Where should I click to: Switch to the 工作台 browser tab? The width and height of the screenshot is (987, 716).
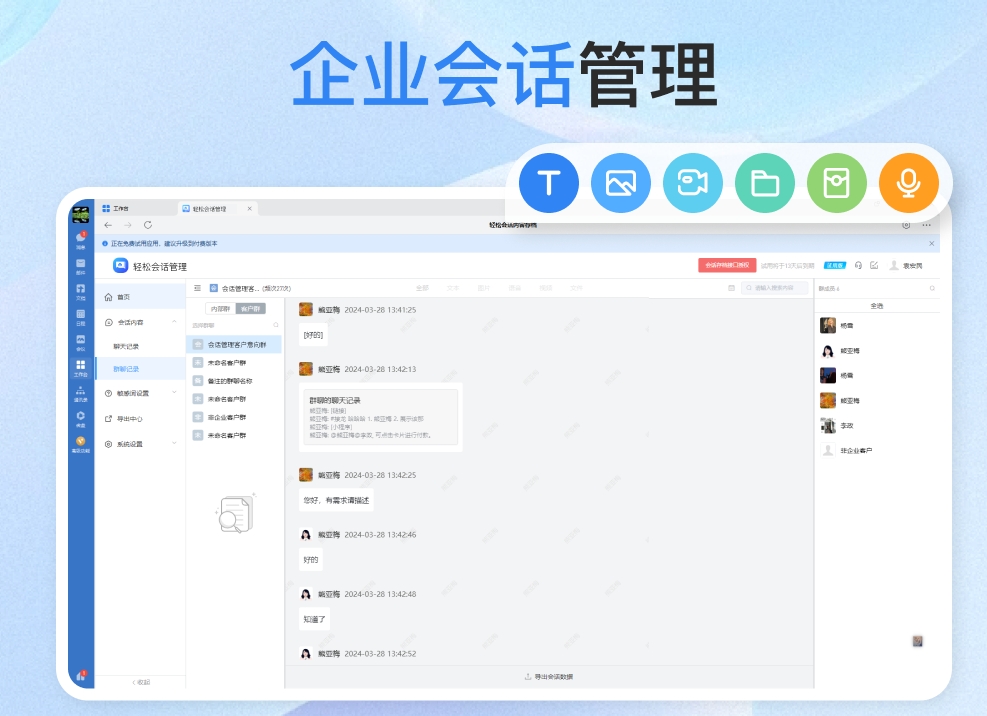click(115, 208)
